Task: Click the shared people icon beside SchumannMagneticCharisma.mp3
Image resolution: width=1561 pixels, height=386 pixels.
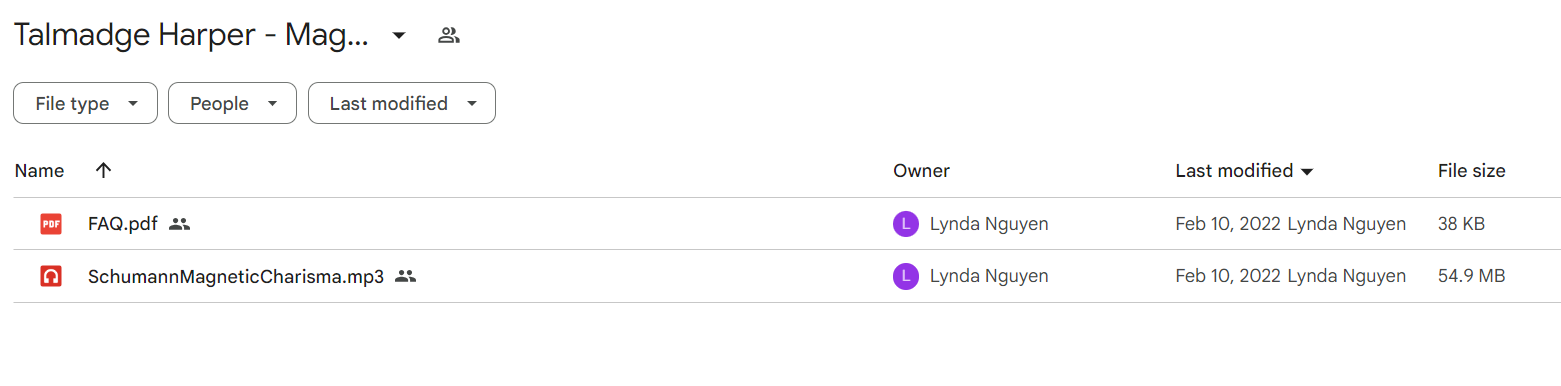Action: coord(405,277)
